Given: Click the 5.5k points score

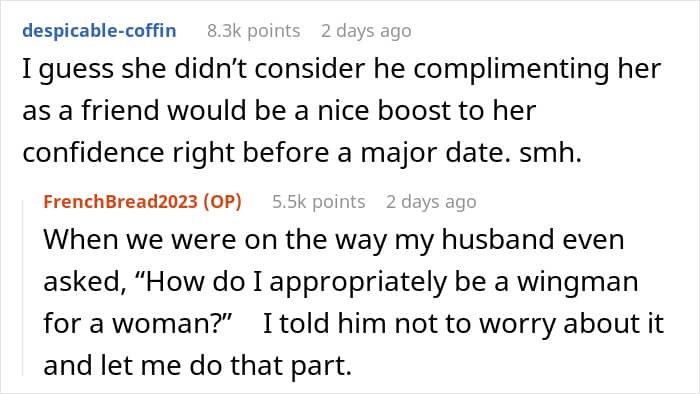Looking at the screenshot, I should pos(319,202).
